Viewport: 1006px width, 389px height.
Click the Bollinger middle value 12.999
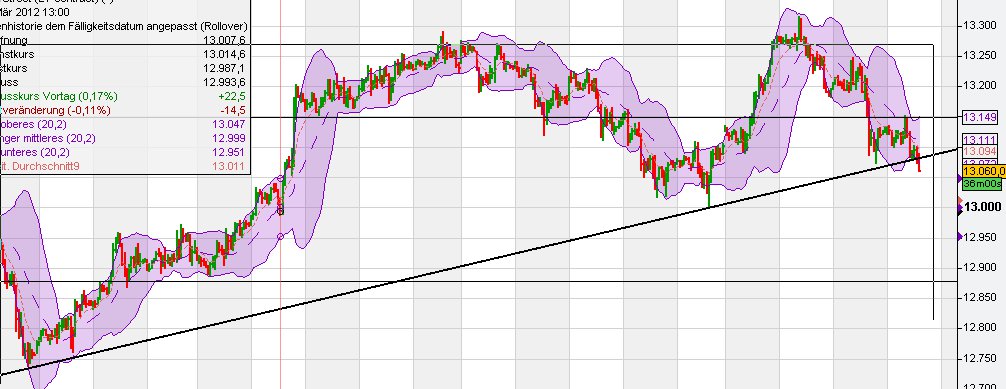(x=229, y=139)
